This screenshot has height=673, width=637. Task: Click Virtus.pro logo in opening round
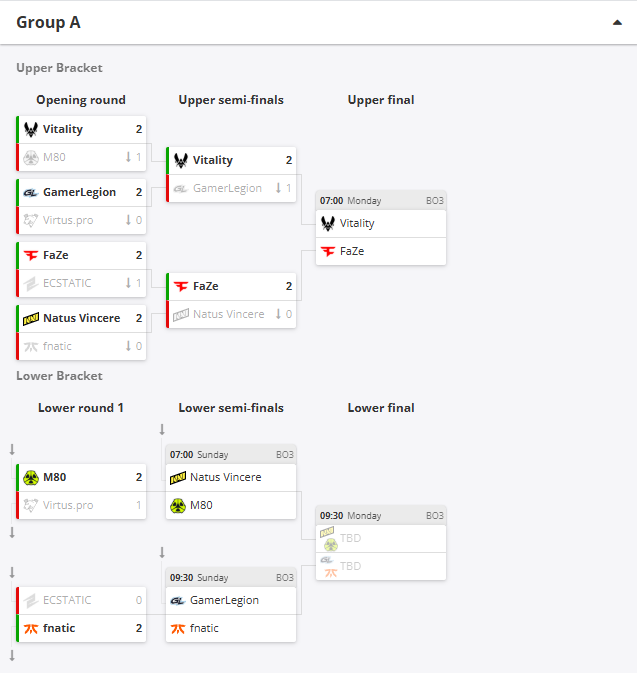31,220
